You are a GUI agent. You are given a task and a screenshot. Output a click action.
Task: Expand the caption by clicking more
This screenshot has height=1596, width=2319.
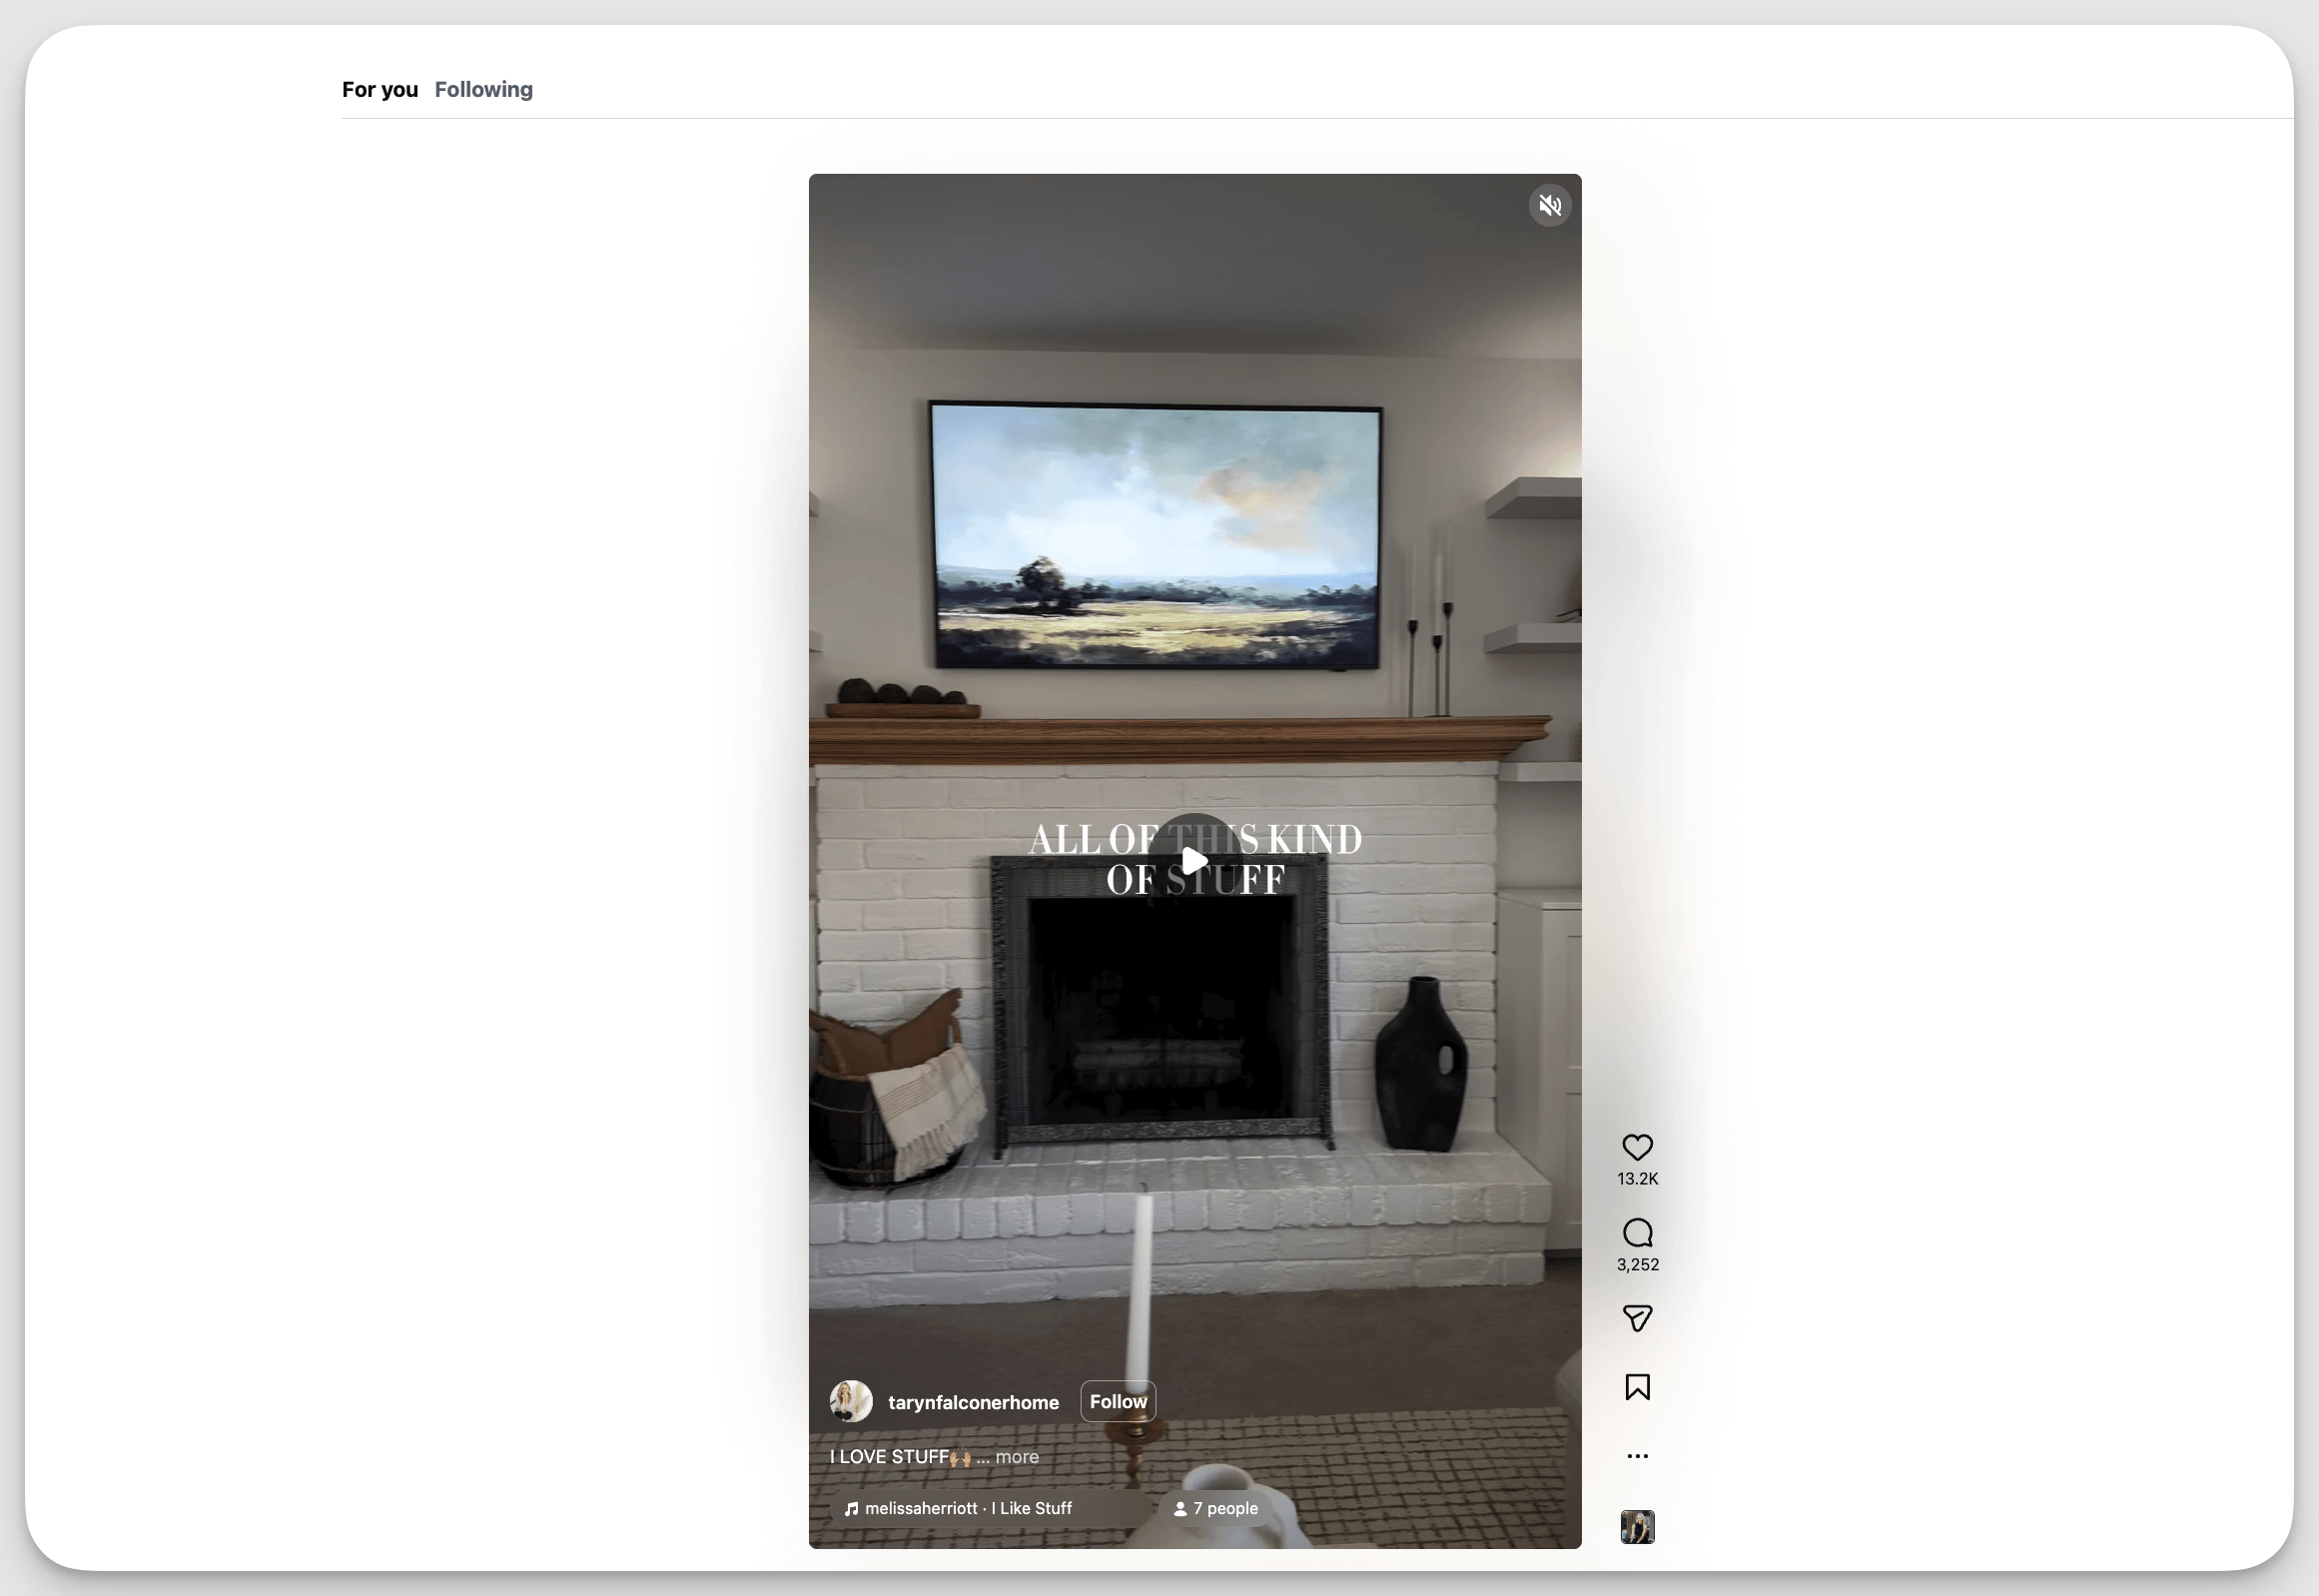coord(1016,1457)
